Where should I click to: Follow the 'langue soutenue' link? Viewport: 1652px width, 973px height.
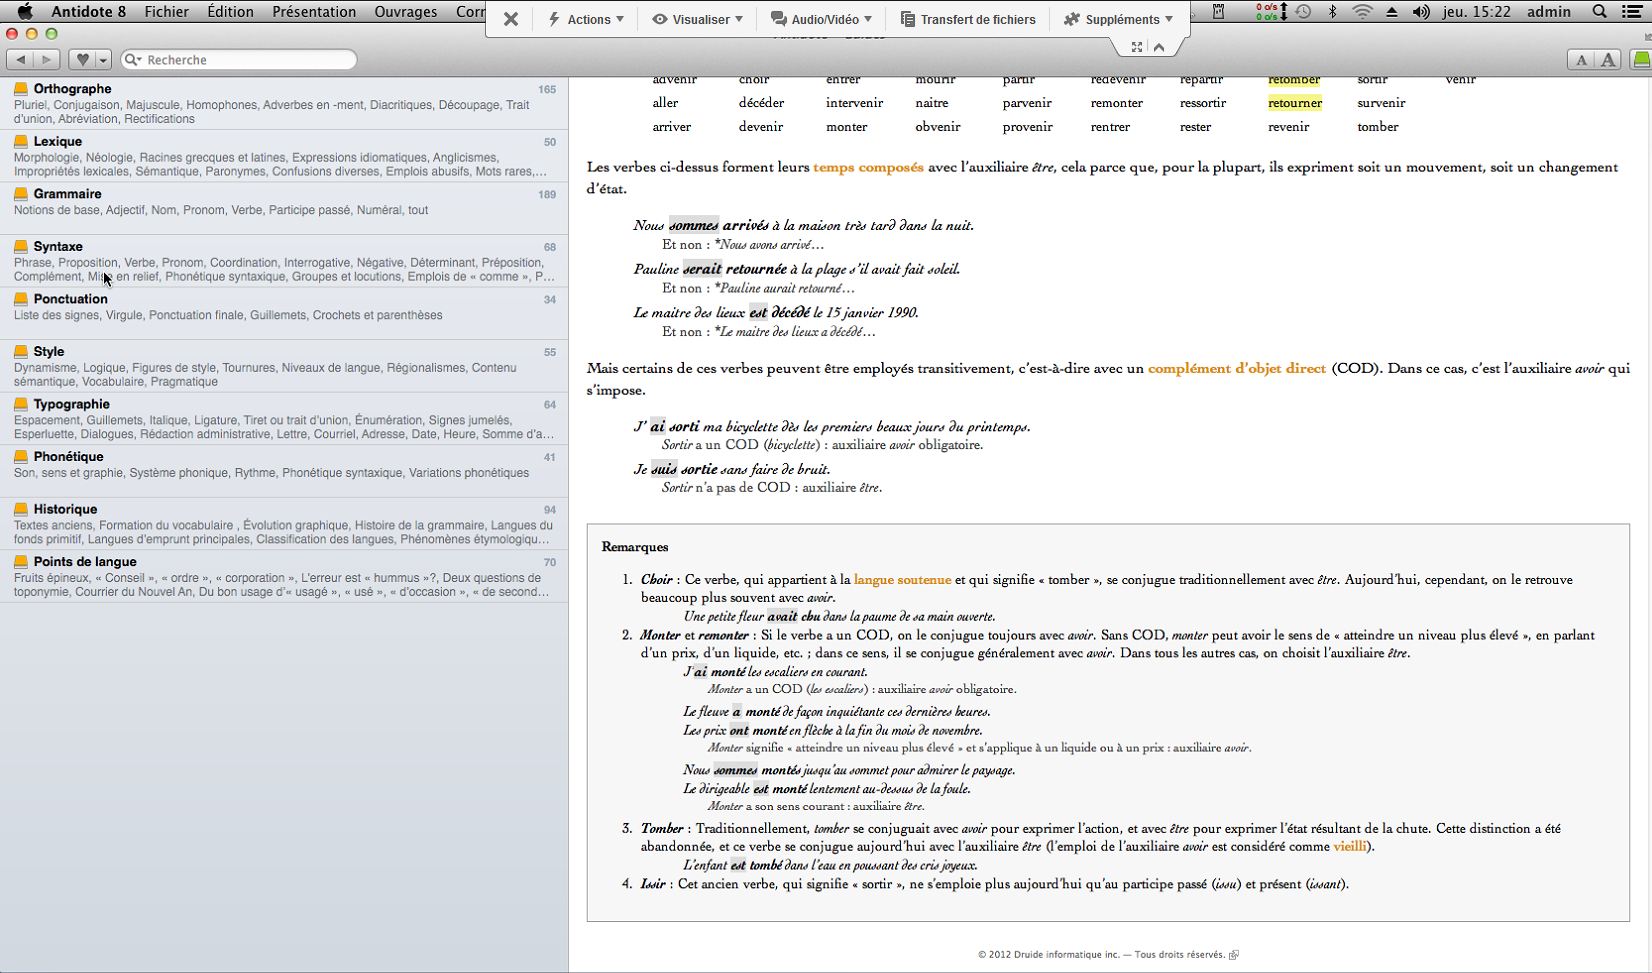902,579
